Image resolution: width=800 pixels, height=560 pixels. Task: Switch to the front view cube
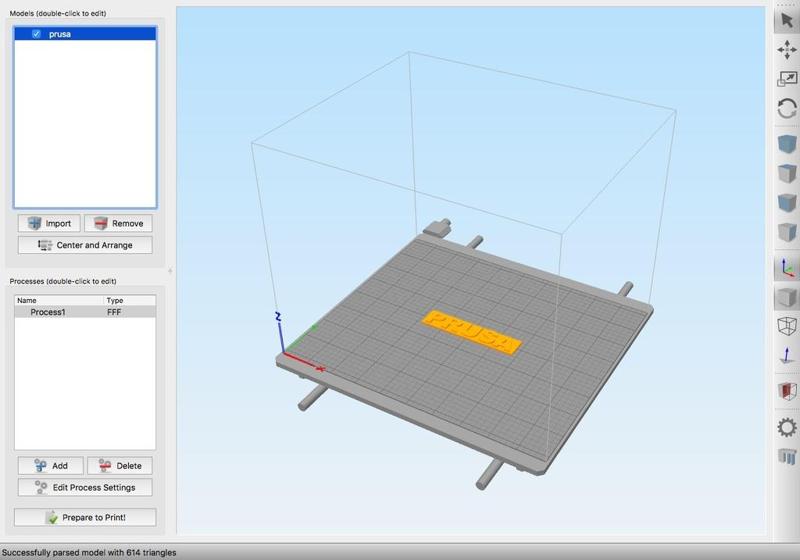[787, 202]
